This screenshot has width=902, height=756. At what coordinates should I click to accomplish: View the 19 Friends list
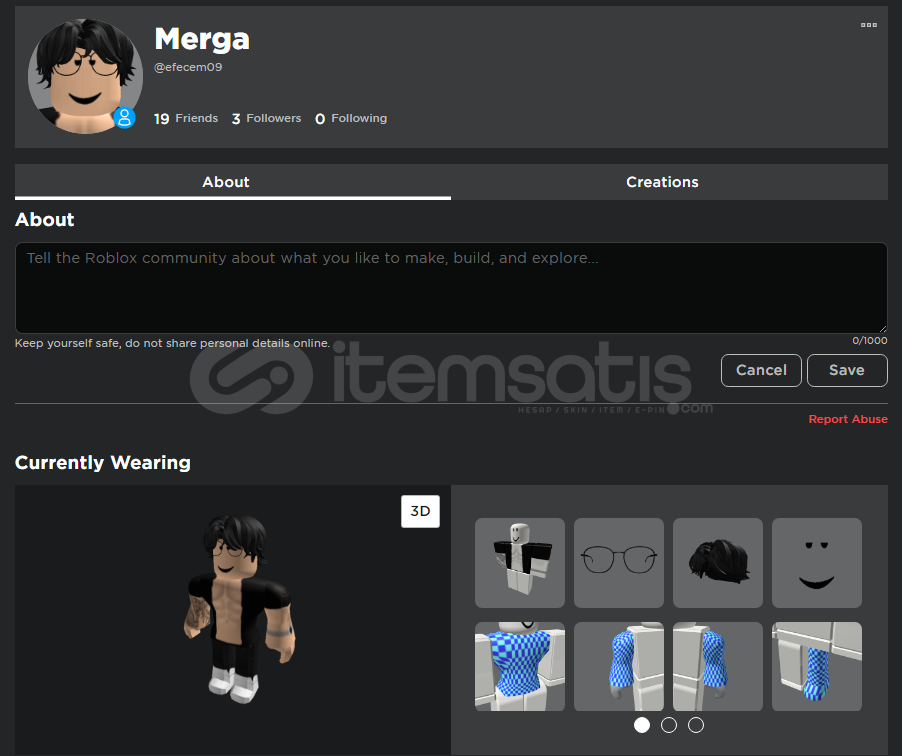(x=186, y=119)
